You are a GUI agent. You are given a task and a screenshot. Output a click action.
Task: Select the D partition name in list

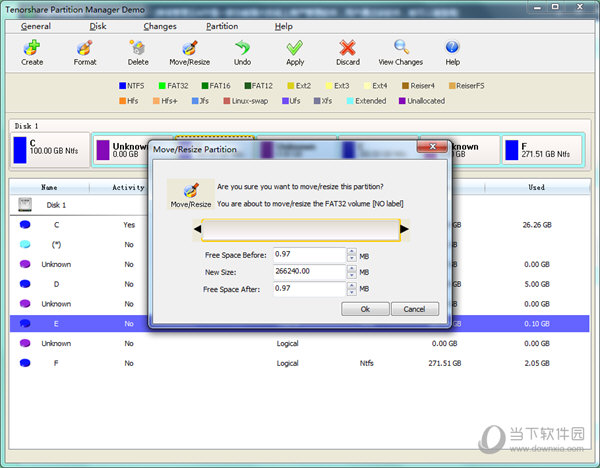56,284
